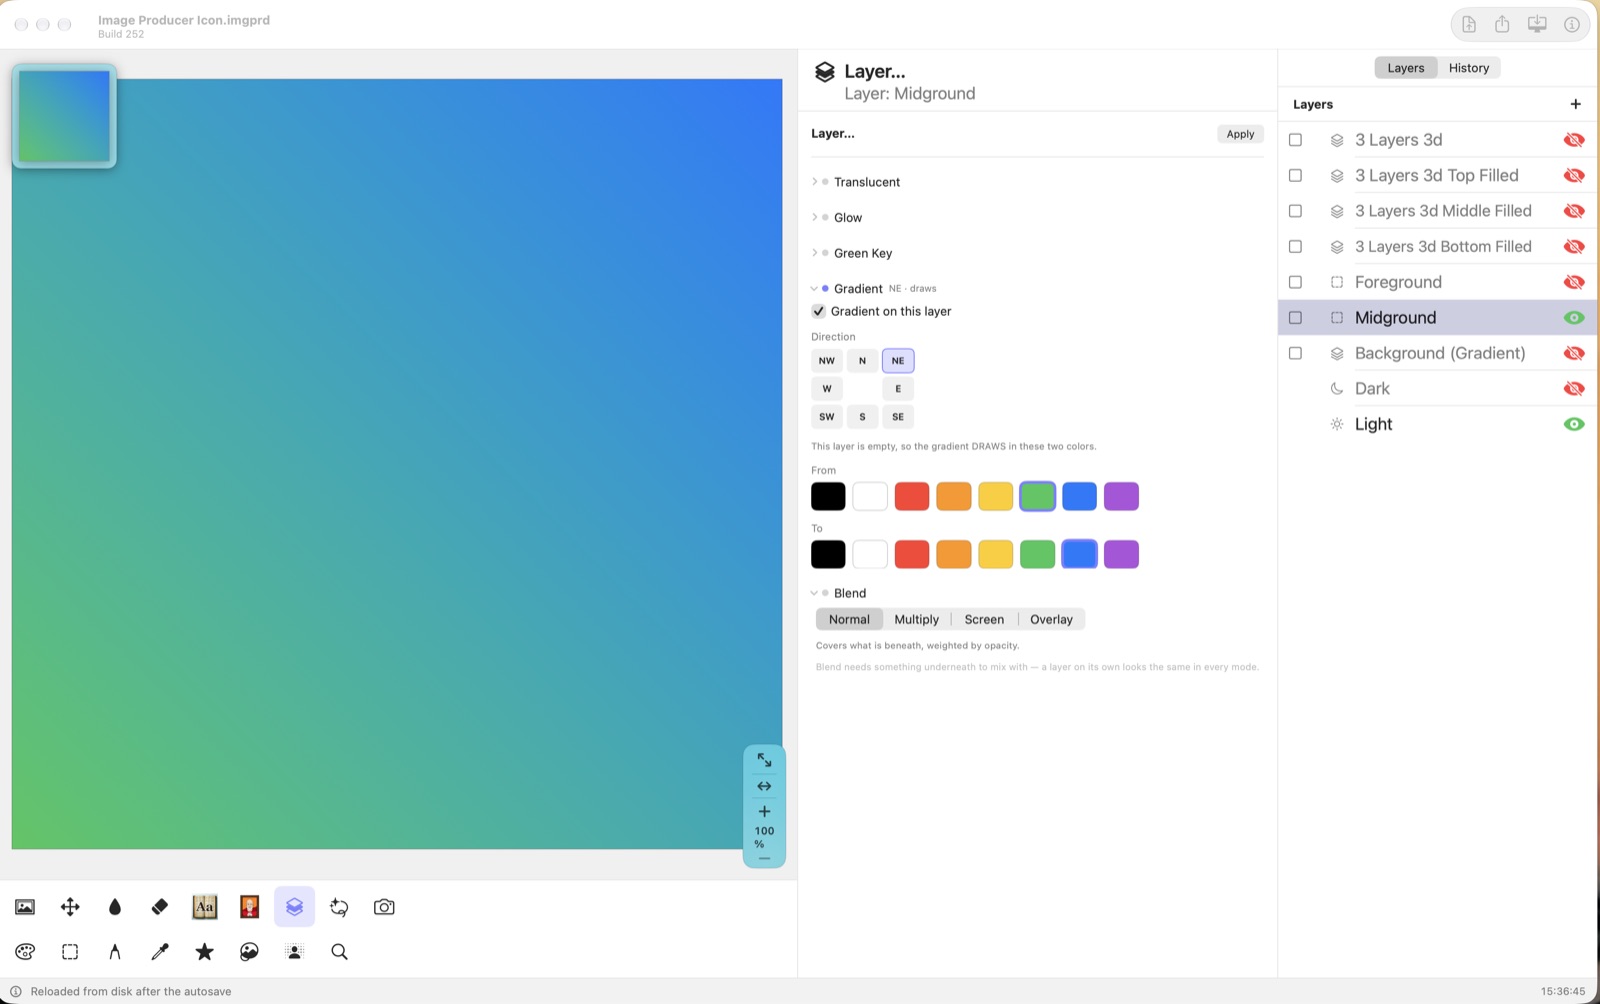This screenshot has height=1004, width=1600.
Task: Select the magnifying glass search tool
Action: tap(339, 952)
